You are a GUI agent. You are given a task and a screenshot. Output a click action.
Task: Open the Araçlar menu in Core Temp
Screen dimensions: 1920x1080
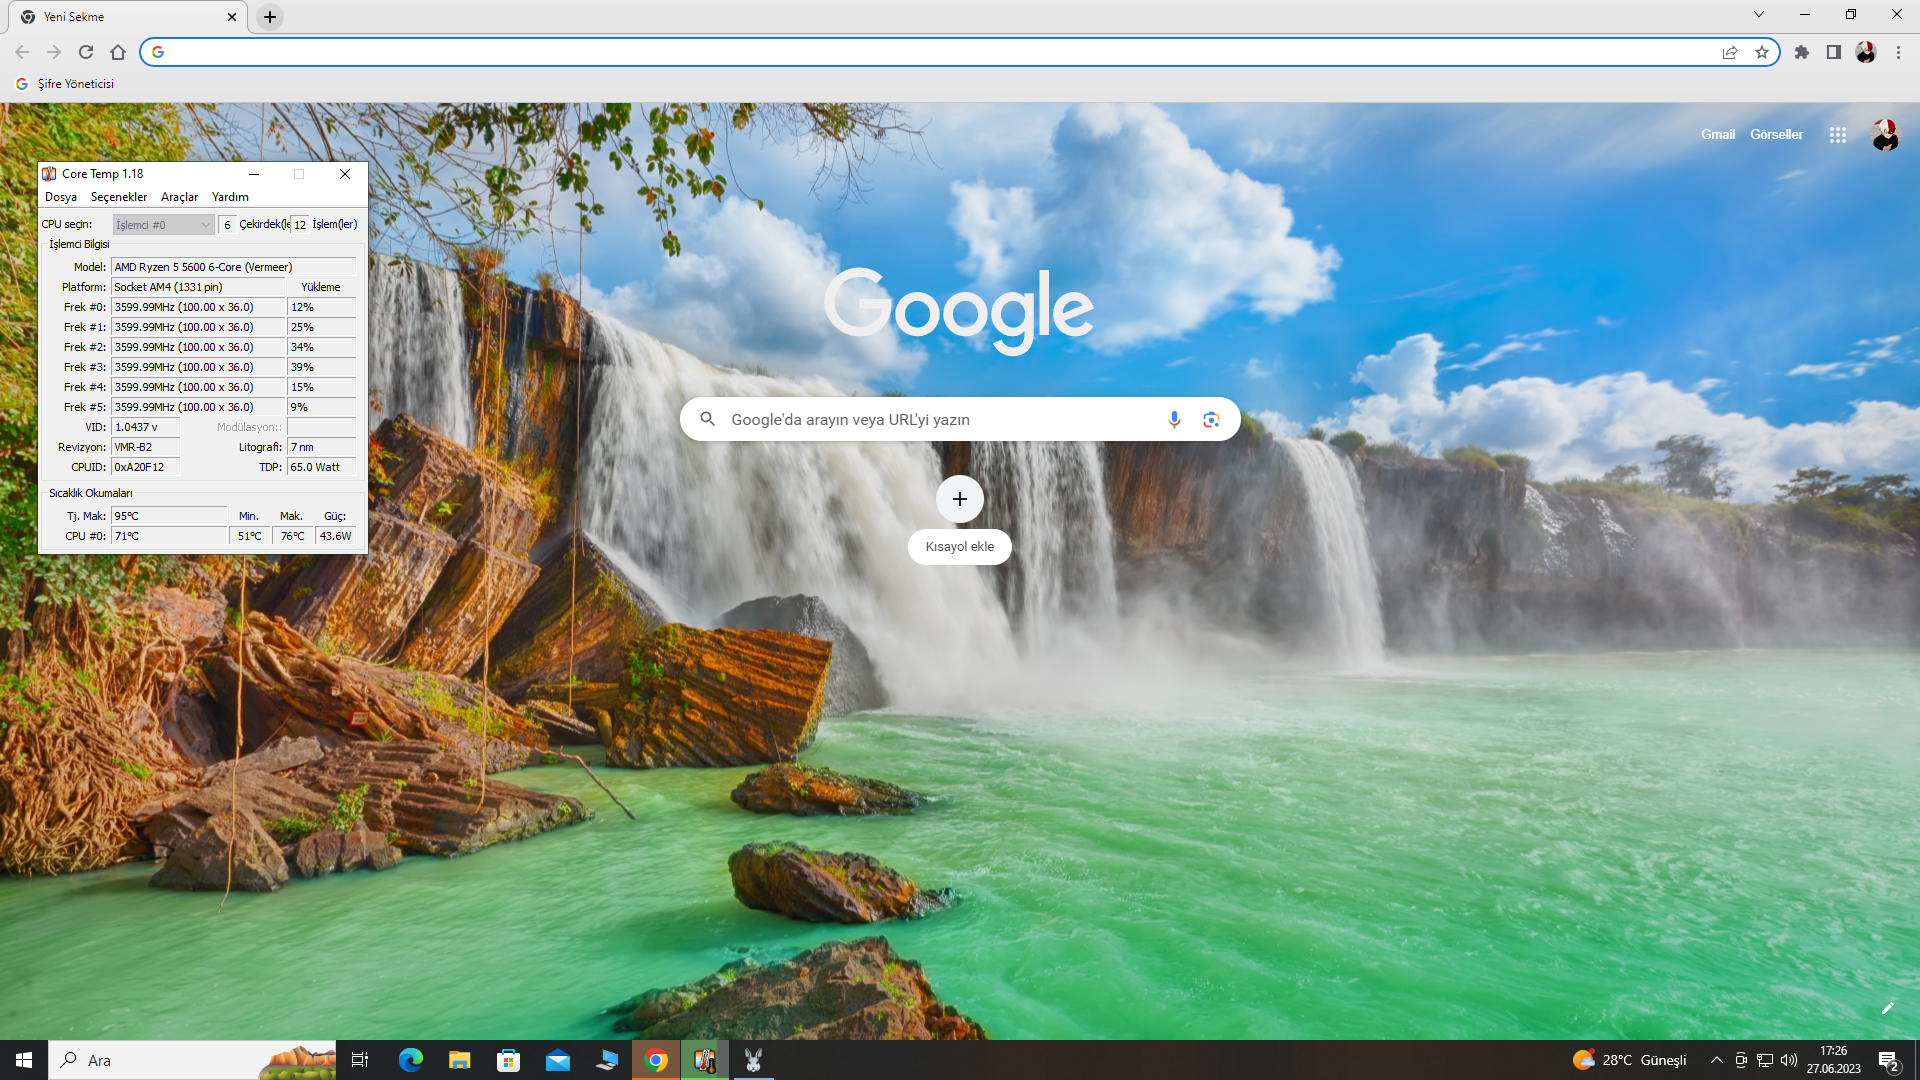click(x=179, y=197)
